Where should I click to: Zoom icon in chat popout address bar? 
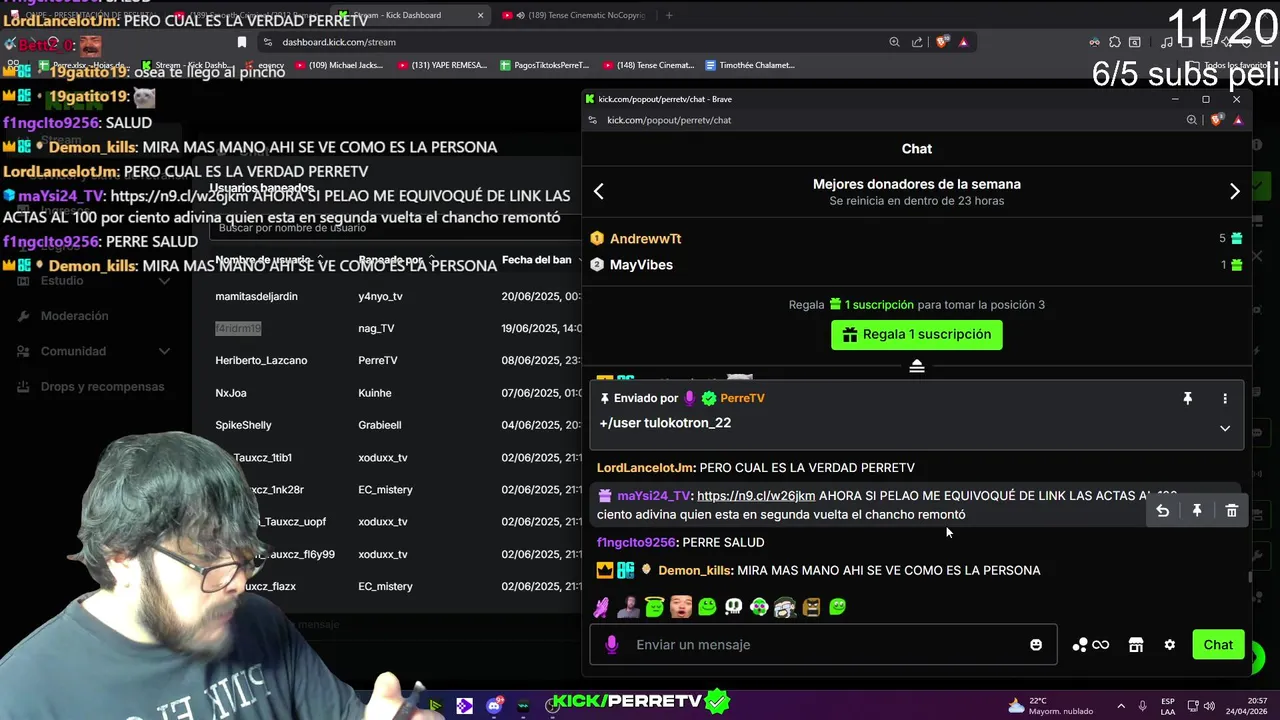[x=1191, y=120]
